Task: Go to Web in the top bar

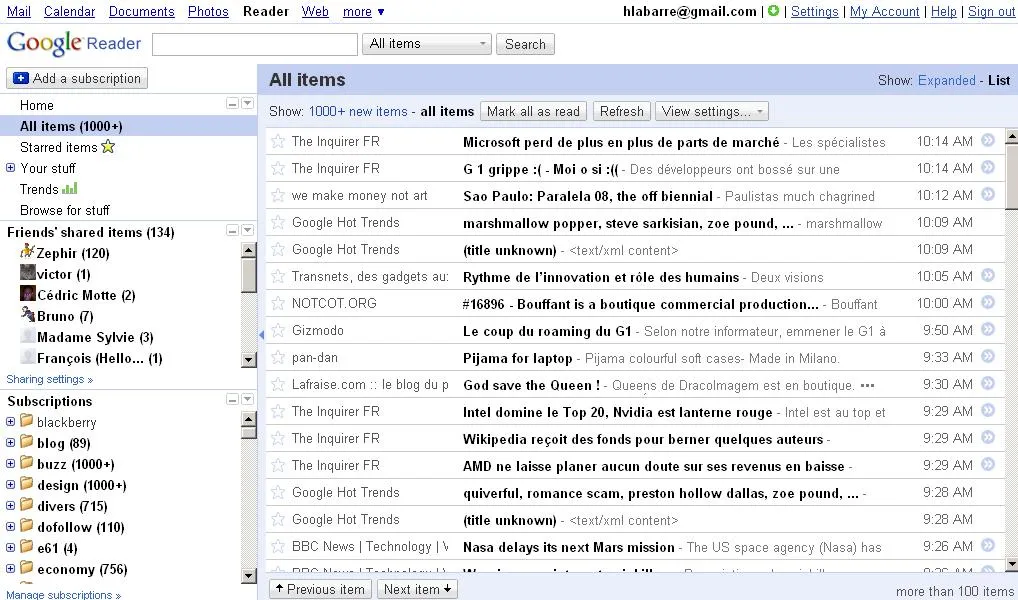Action: click(315, 12)
